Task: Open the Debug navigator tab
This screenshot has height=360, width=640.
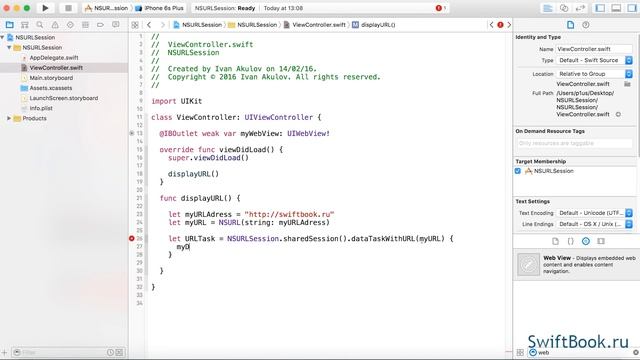Action: pos(85,25)
